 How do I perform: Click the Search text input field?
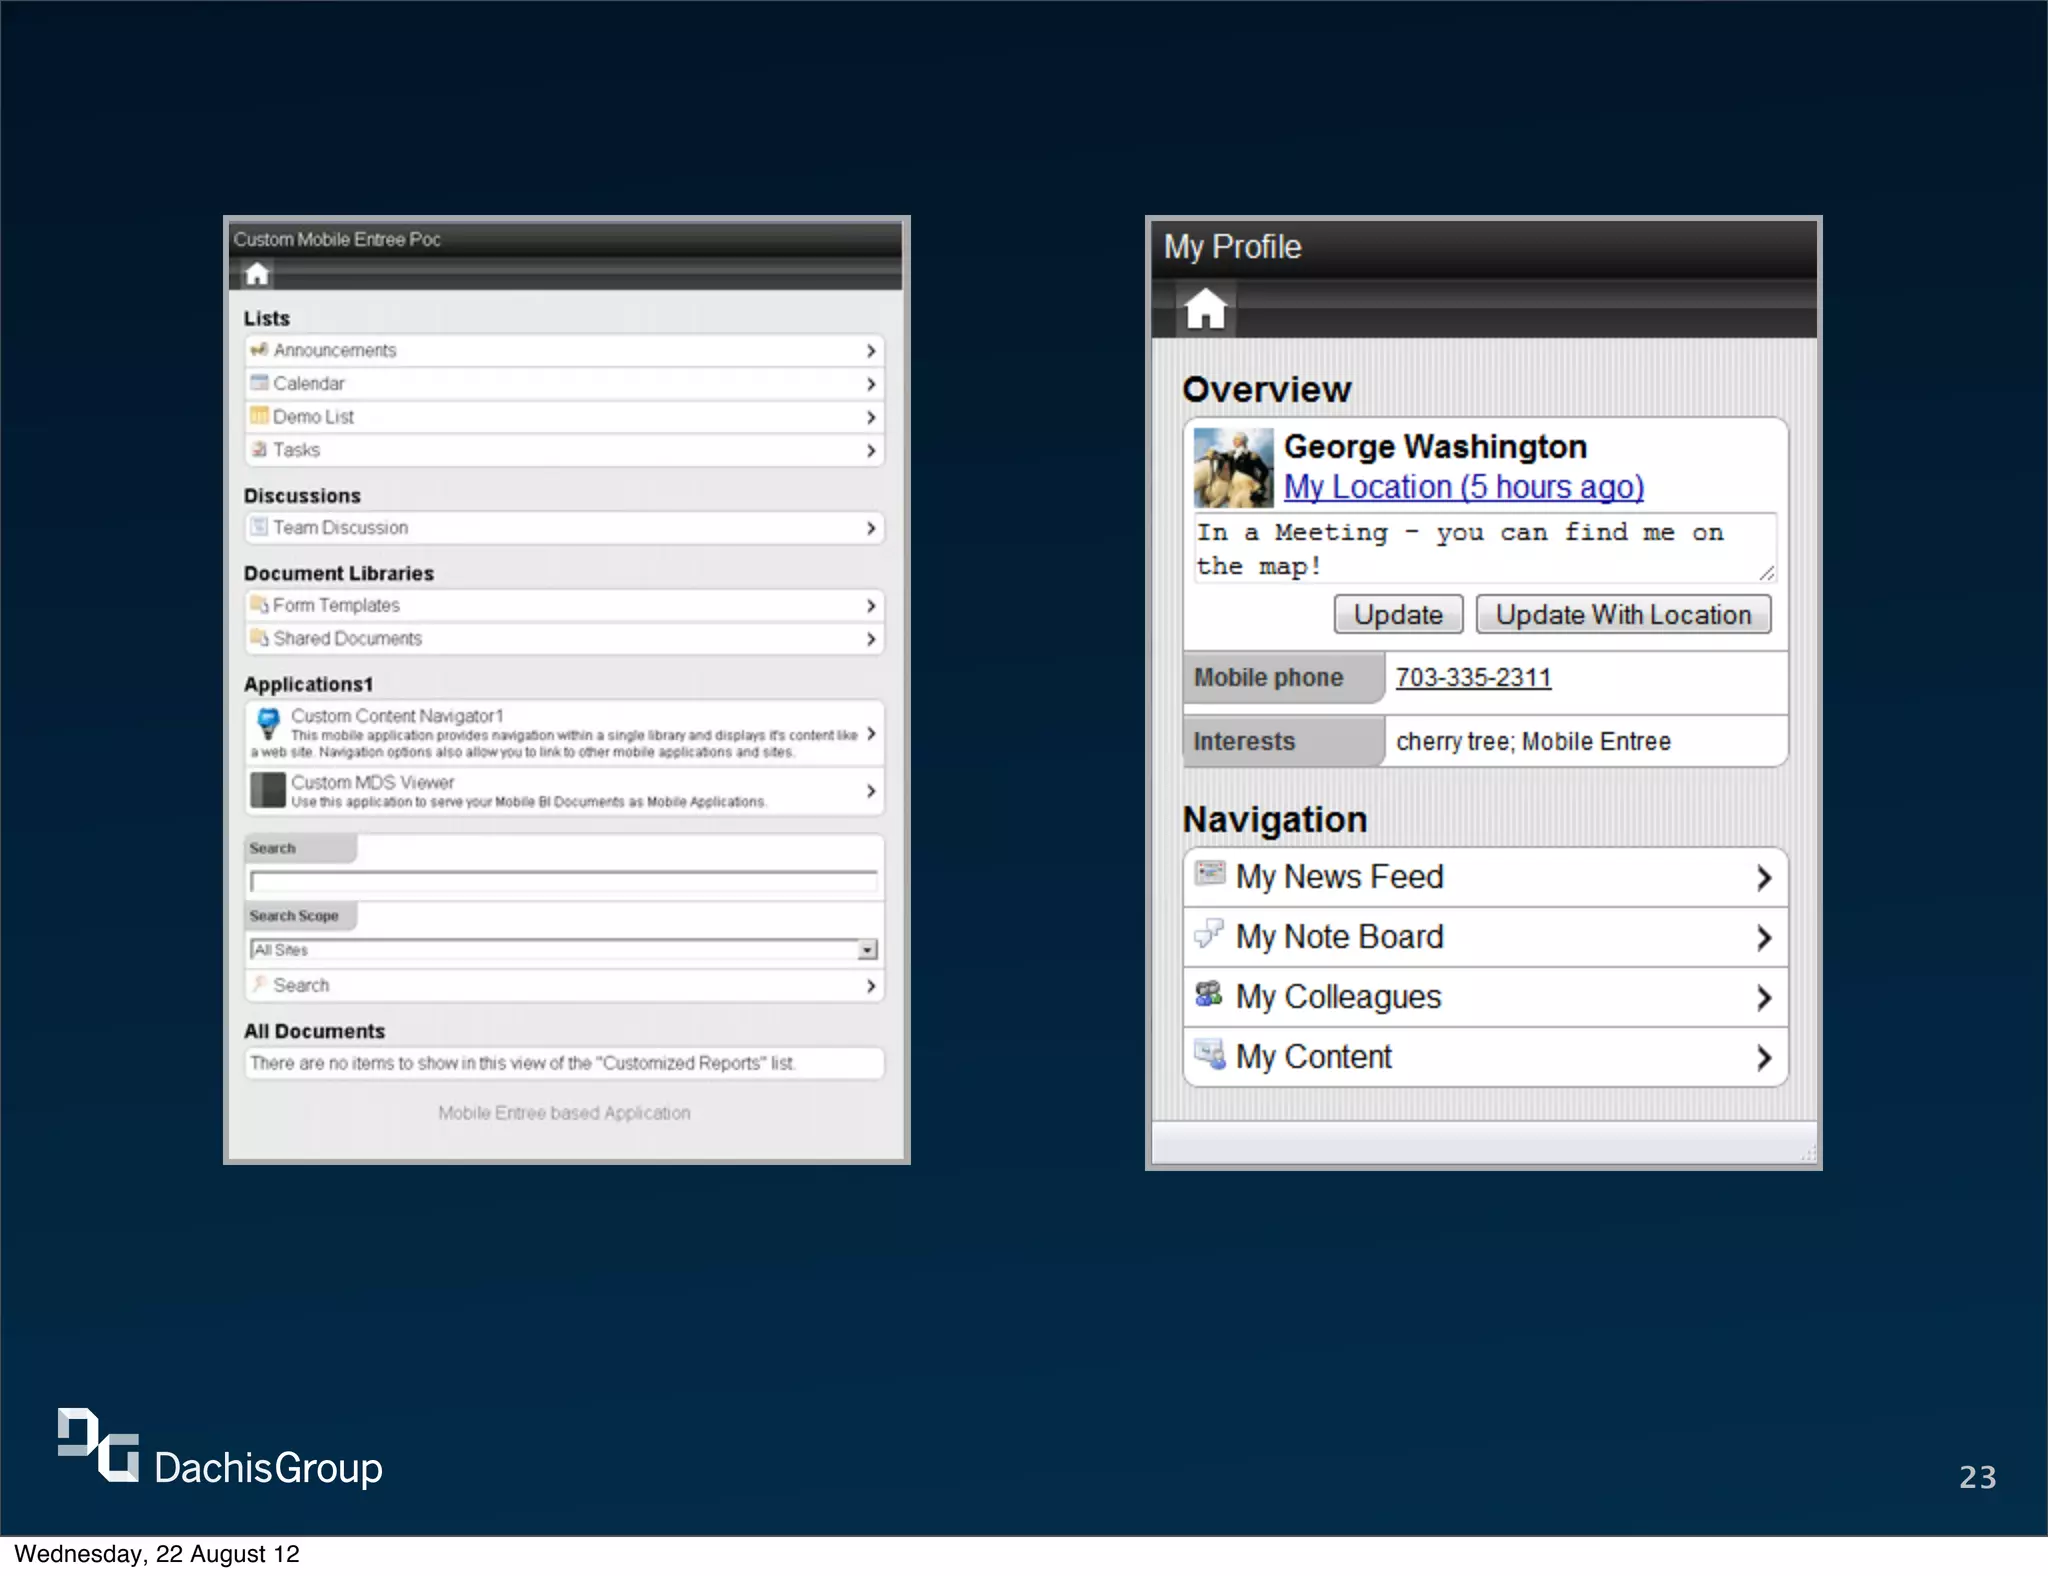coord(563,881)
